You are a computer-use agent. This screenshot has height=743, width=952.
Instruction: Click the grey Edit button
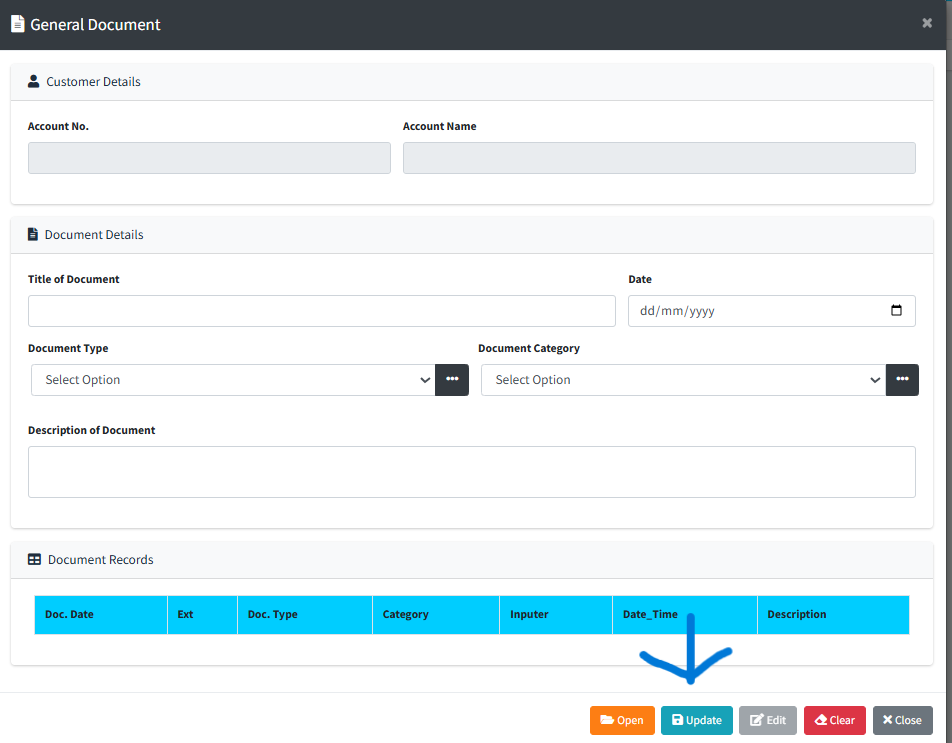click(x=767, y=720)
